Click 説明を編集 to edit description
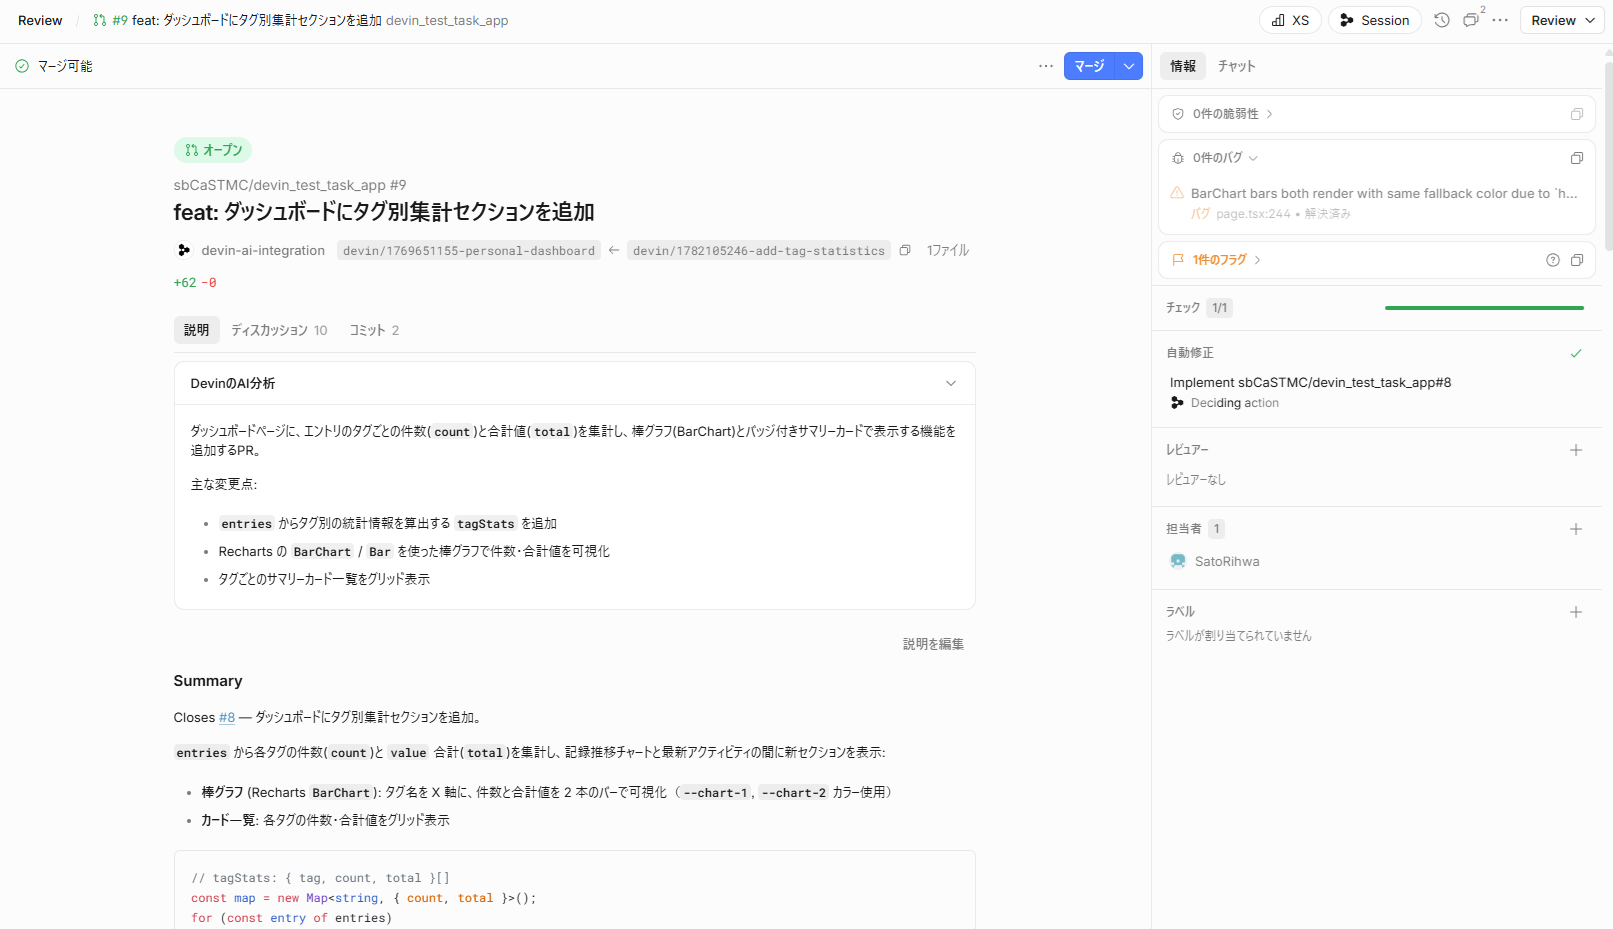Viewport: 1613px width, 929px height. point(933,644)
